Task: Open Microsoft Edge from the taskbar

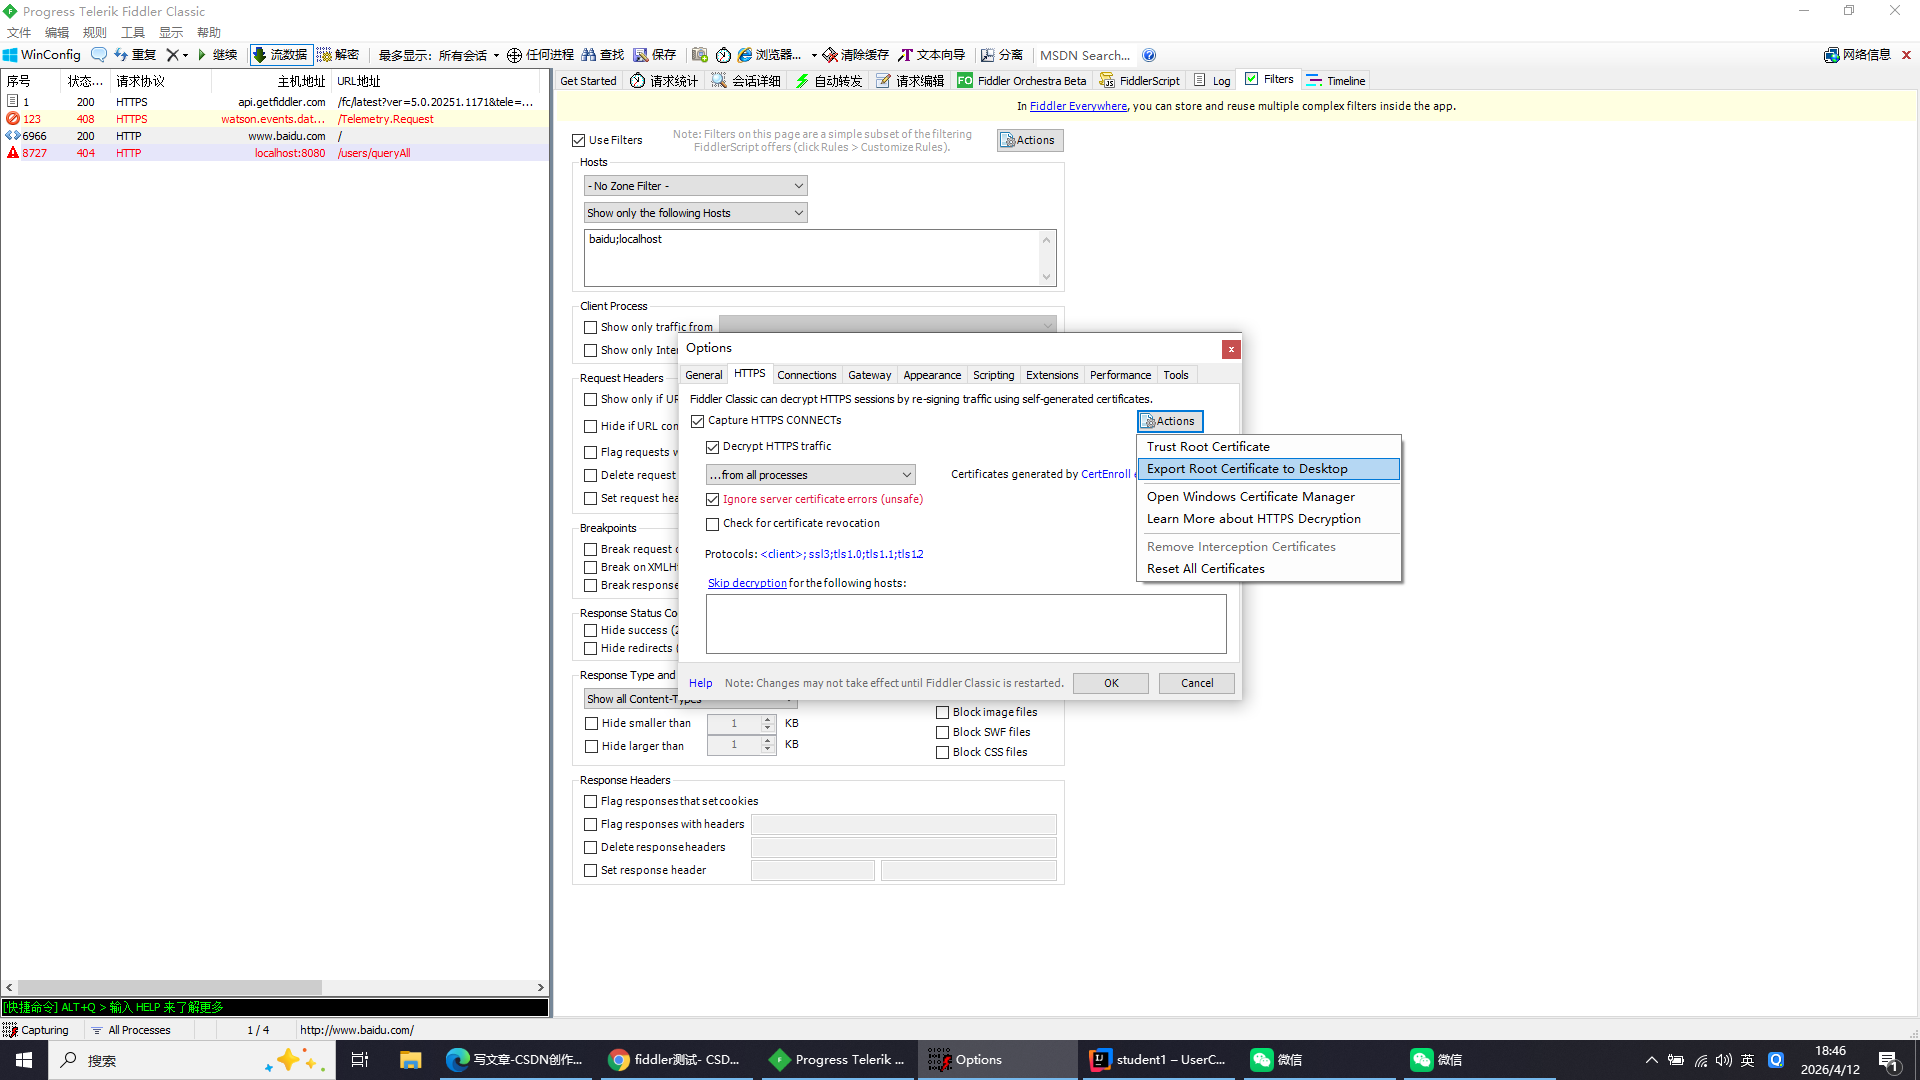Action: pos(457,1060)
